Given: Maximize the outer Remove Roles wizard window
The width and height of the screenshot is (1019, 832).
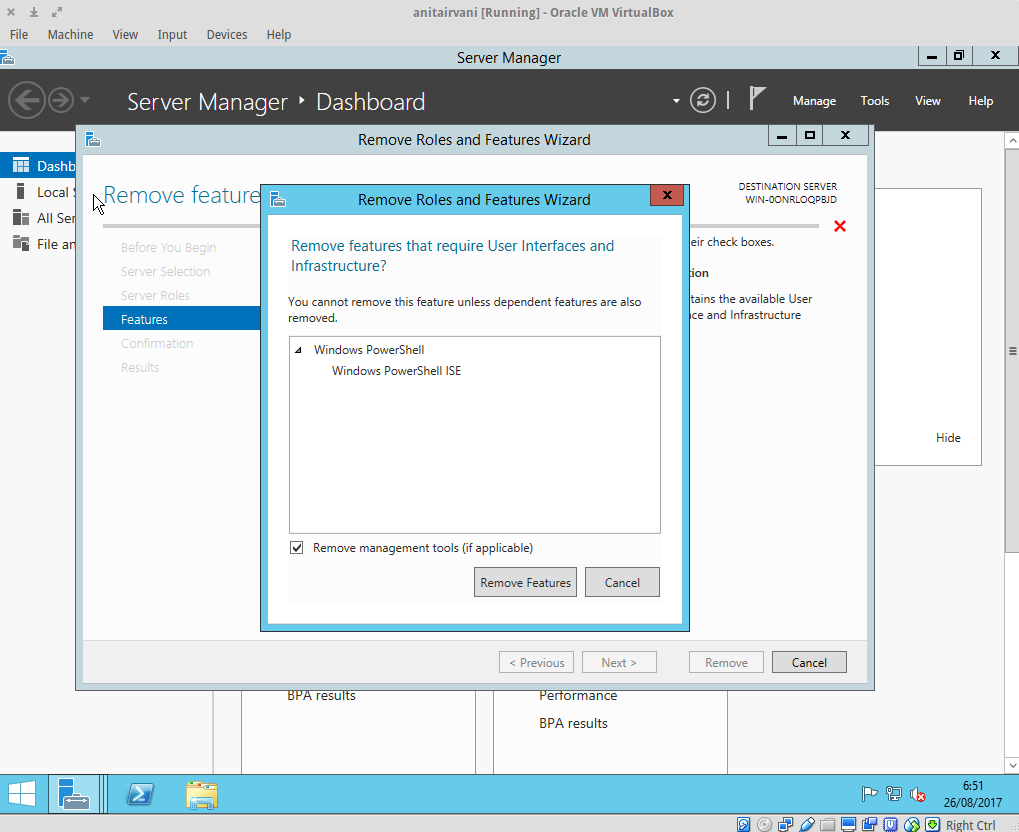Looking at the screenshot, I should [810, 135].
